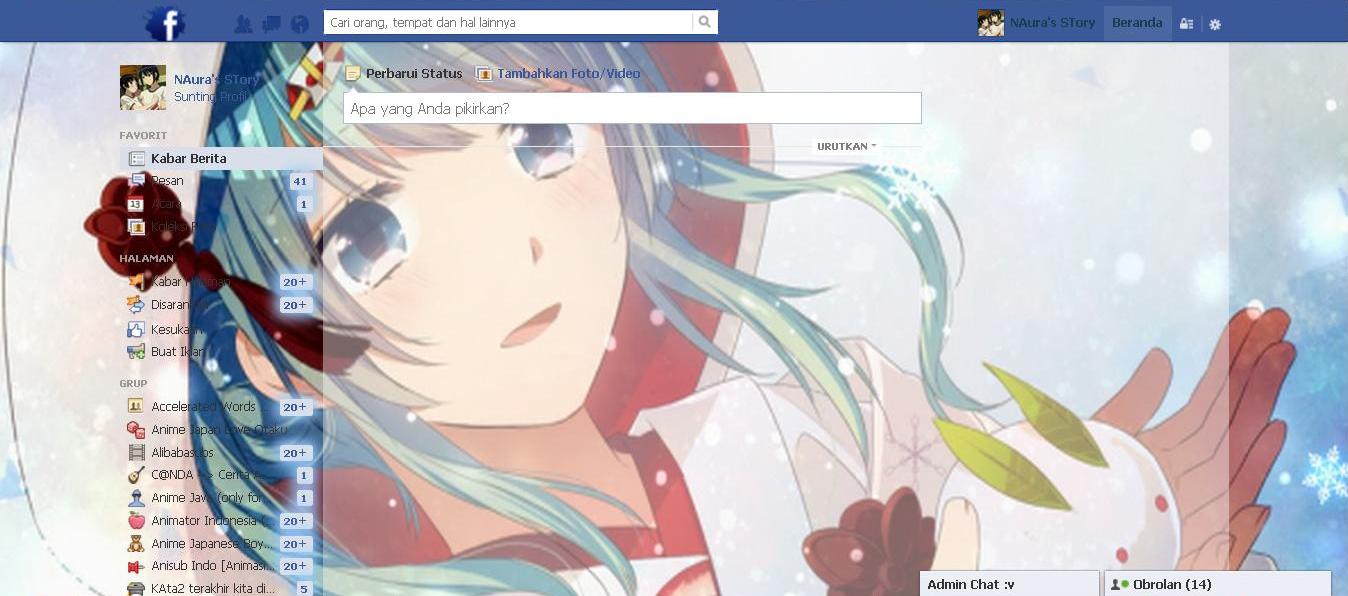
Task: Open the Buat Iklan sidebar link
Action: tap(178, 351)
